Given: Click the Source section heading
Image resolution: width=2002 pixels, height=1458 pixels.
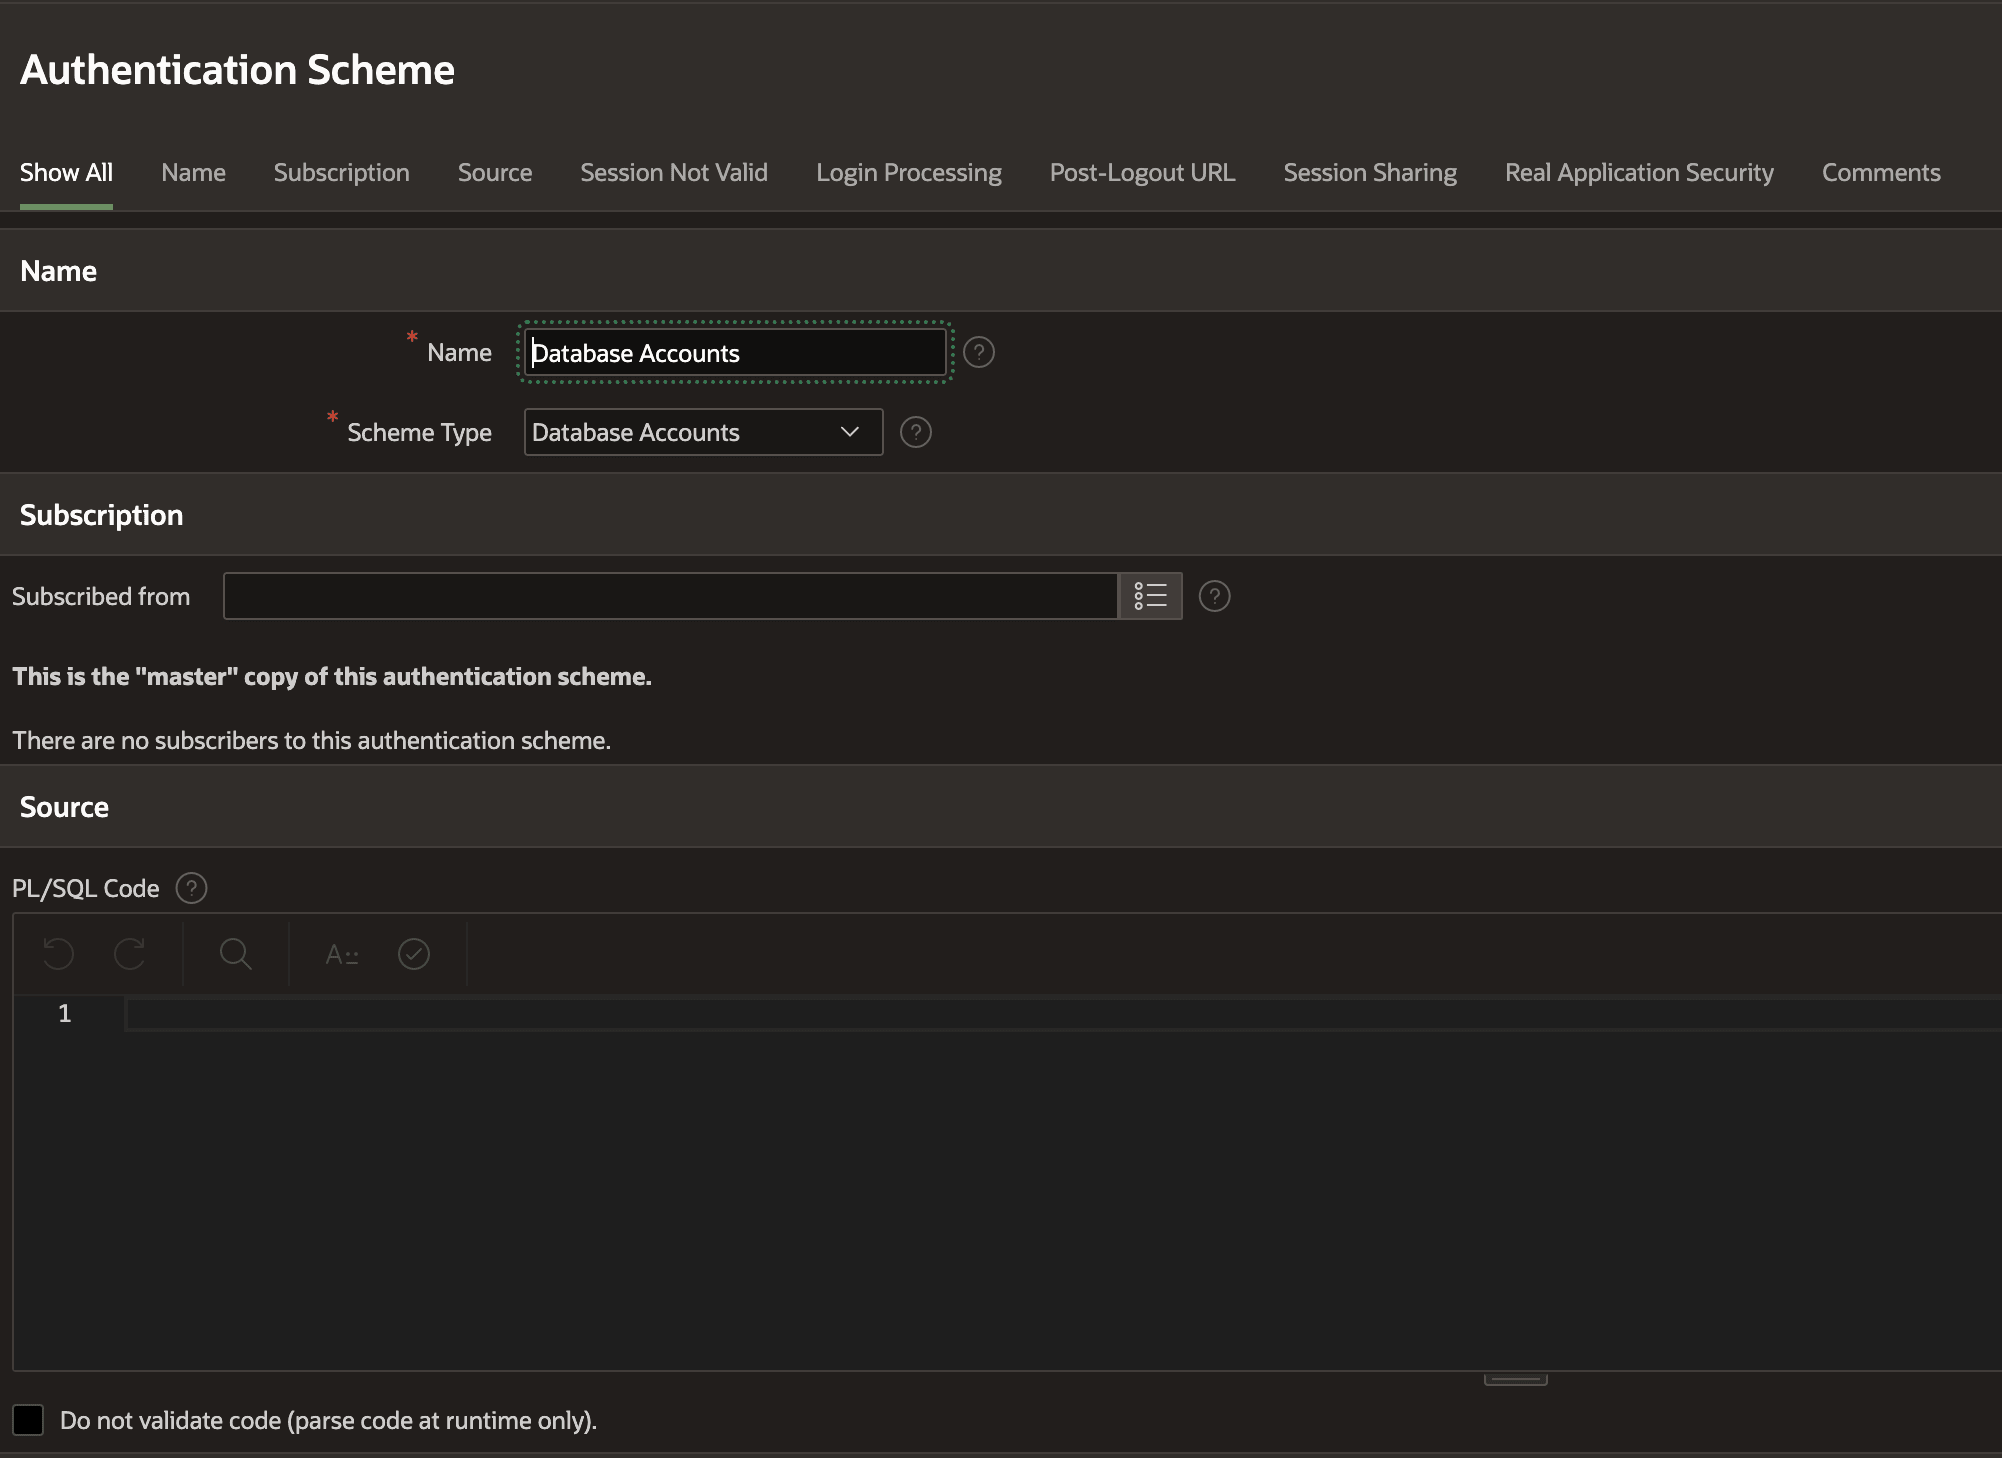Looking at the screenshot, I should (64, 807).
